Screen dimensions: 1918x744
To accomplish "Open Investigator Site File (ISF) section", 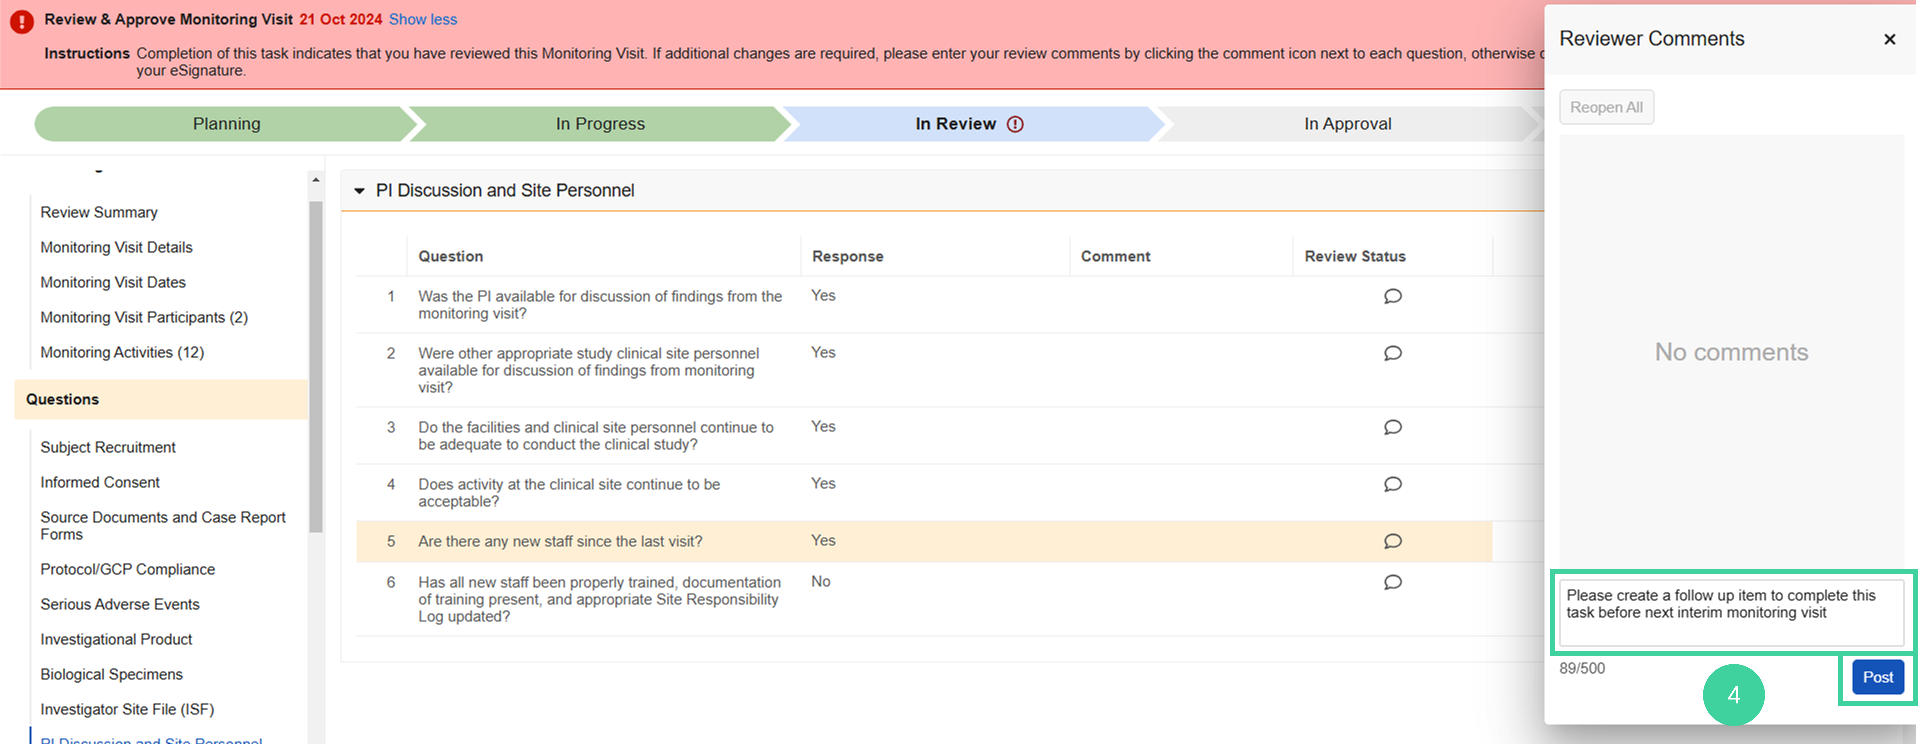I will coord(127,709).
